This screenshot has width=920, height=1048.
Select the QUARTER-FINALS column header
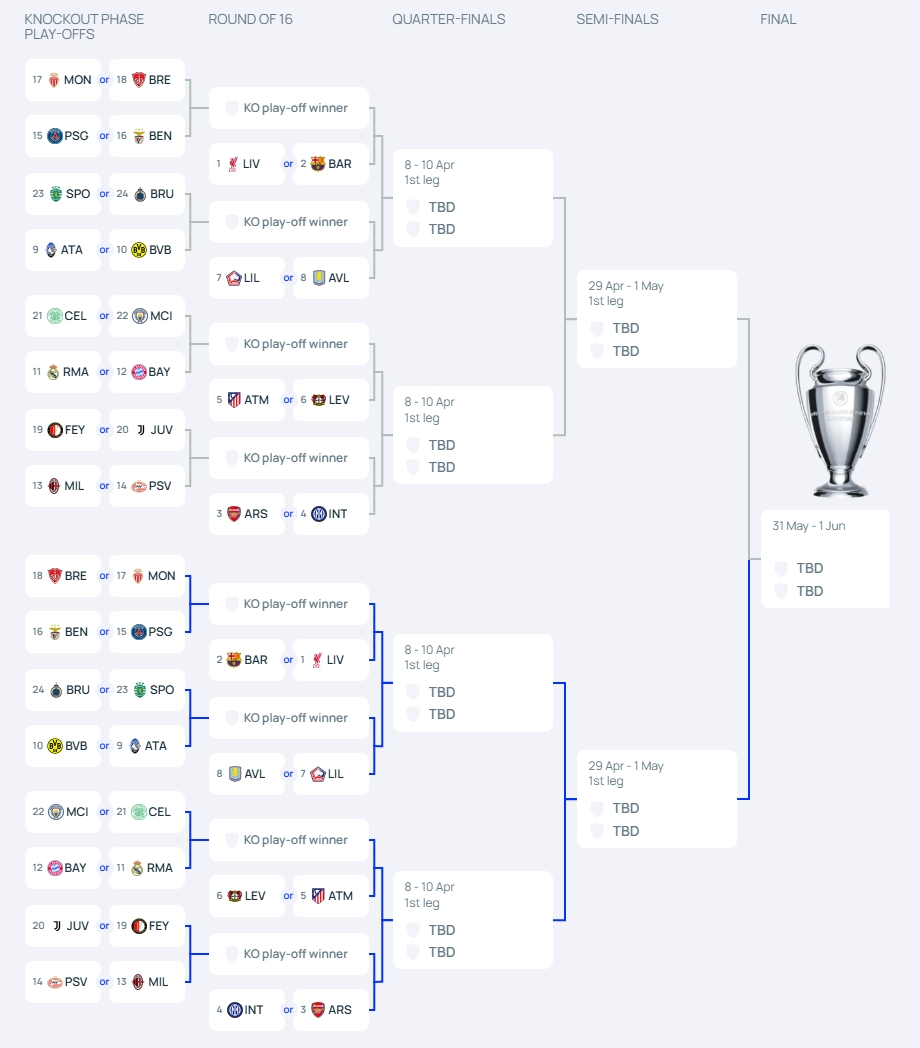(x=448, y=19)
